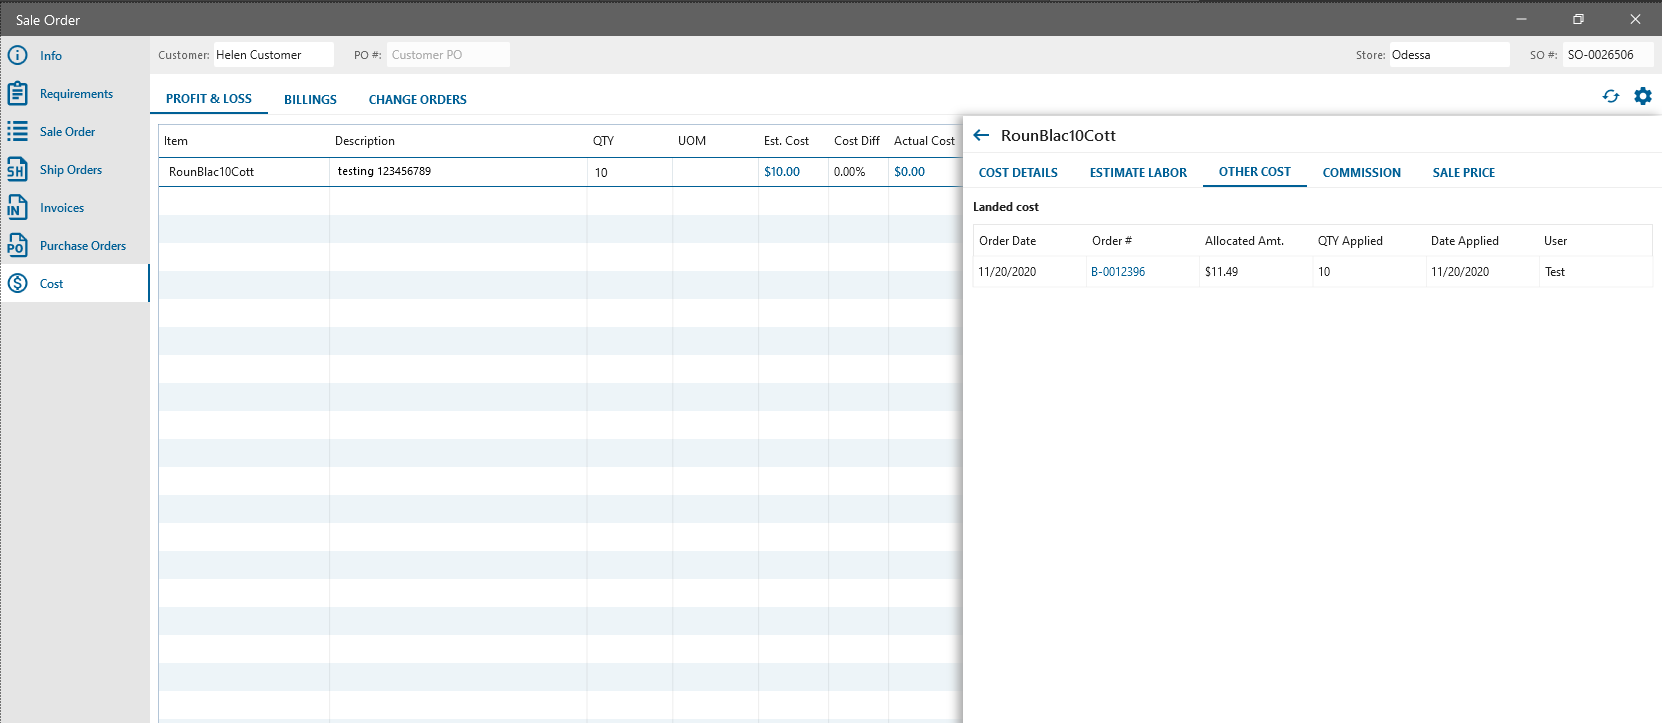Click the $0.00 actual cost link
1662x723 pixels.
(910, 172)
